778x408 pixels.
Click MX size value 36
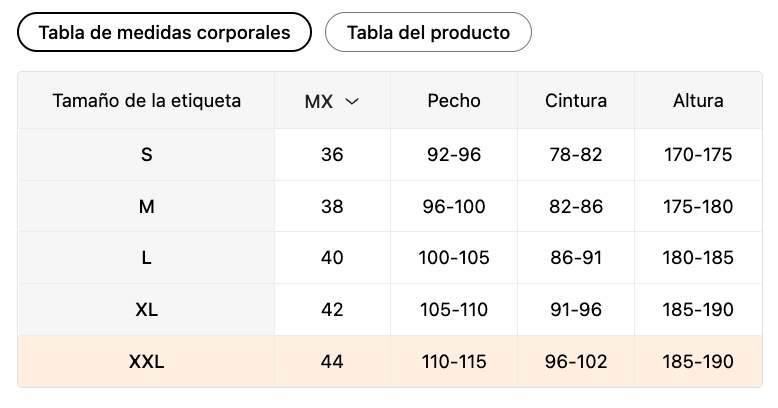point(332,155)
